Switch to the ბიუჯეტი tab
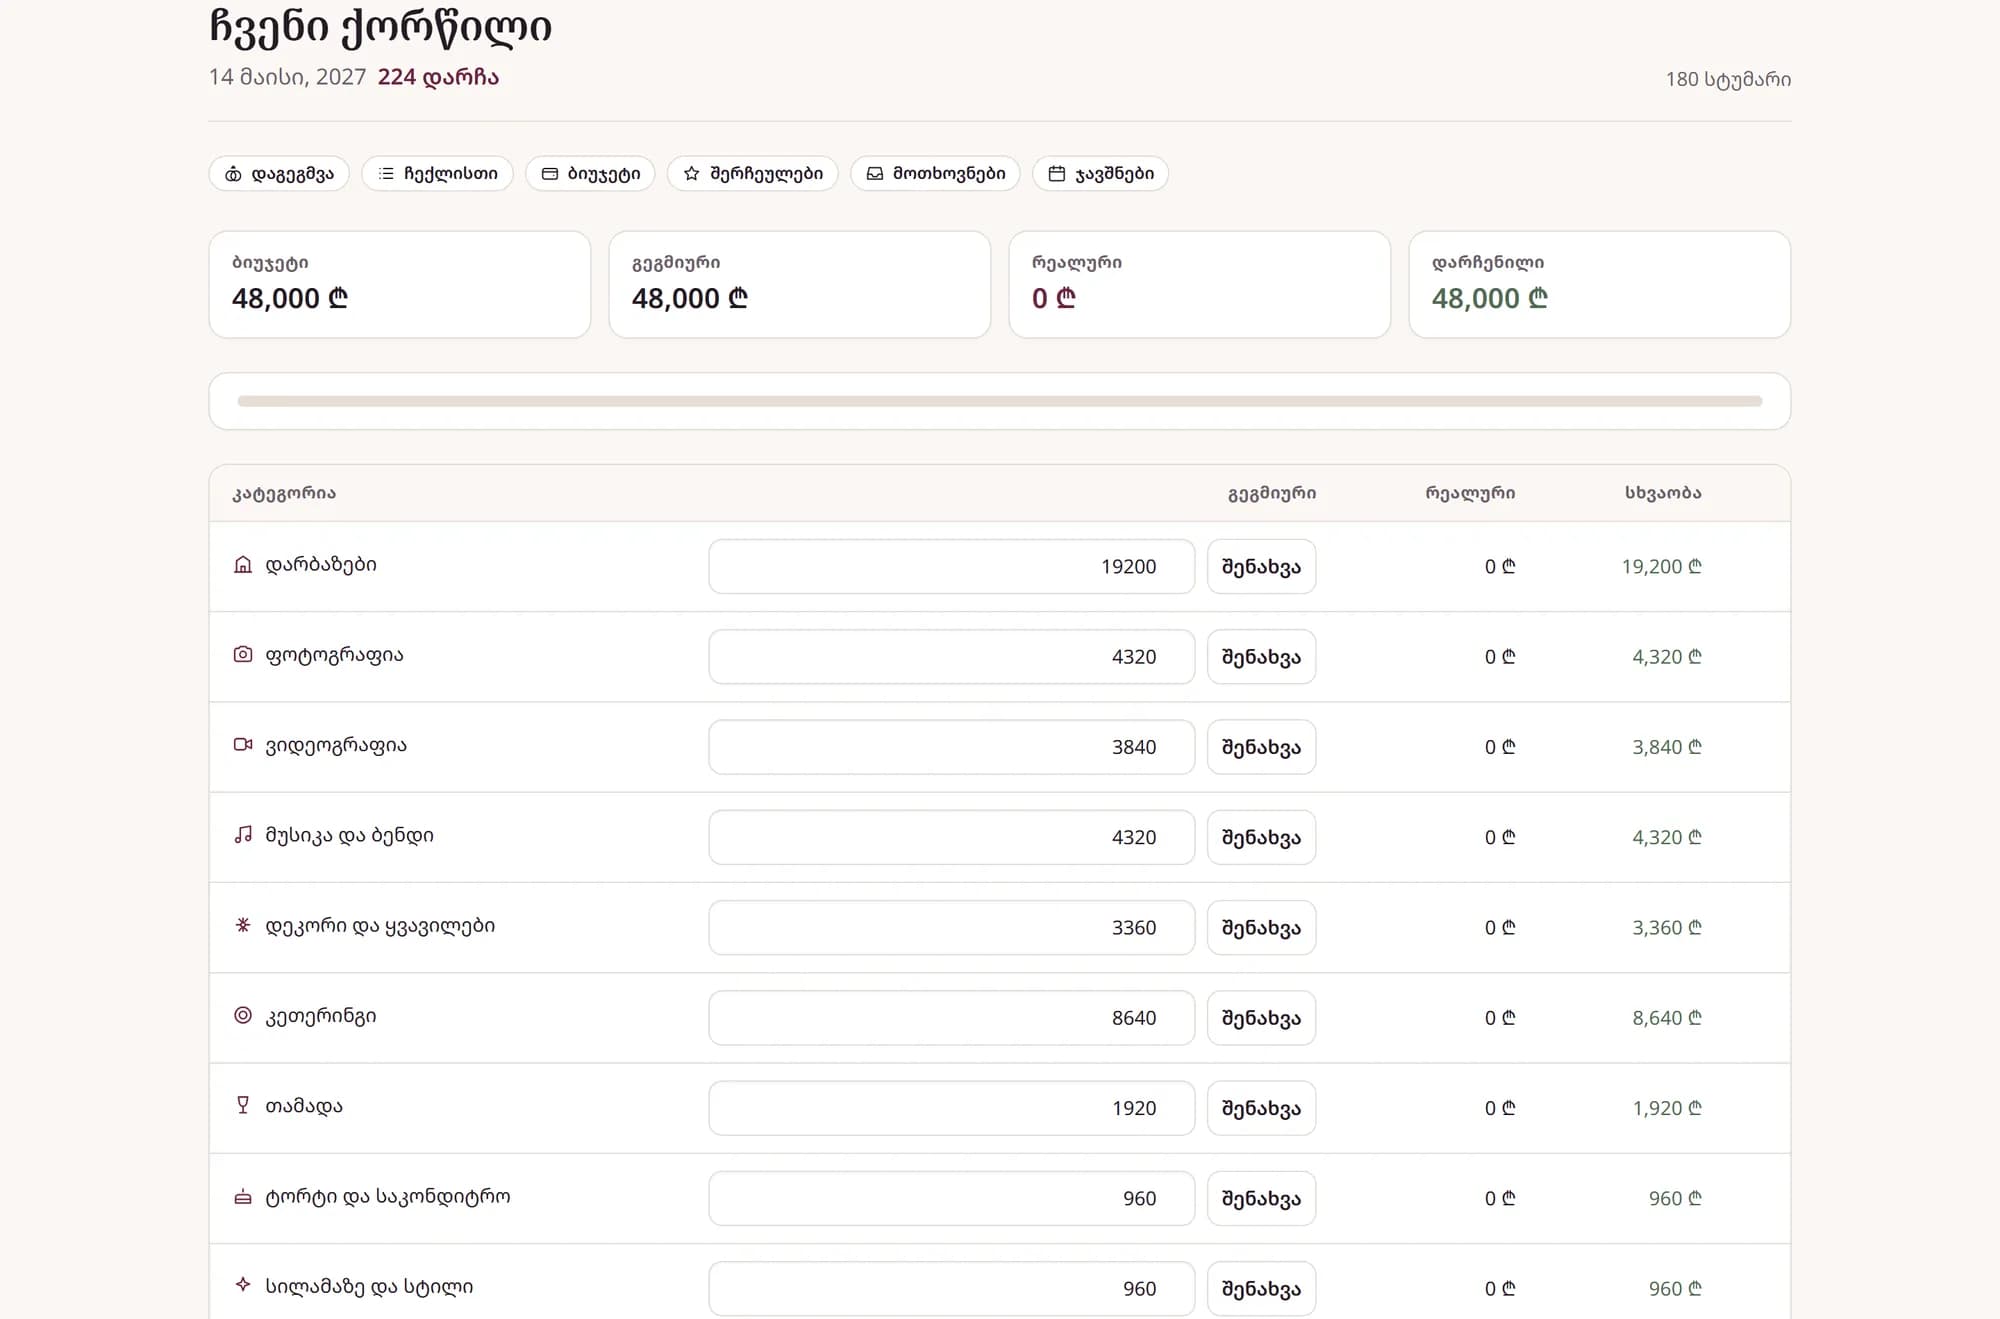This screenshot has width=2000, height=1319. click(x=590, y=174)
